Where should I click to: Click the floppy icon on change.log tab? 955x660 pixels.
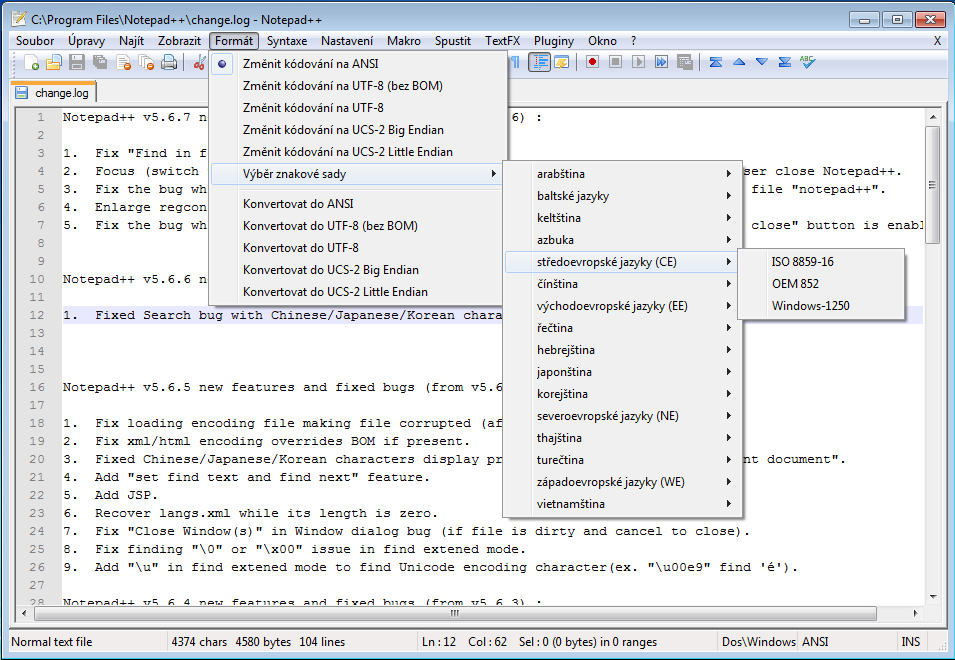[22, 93]
